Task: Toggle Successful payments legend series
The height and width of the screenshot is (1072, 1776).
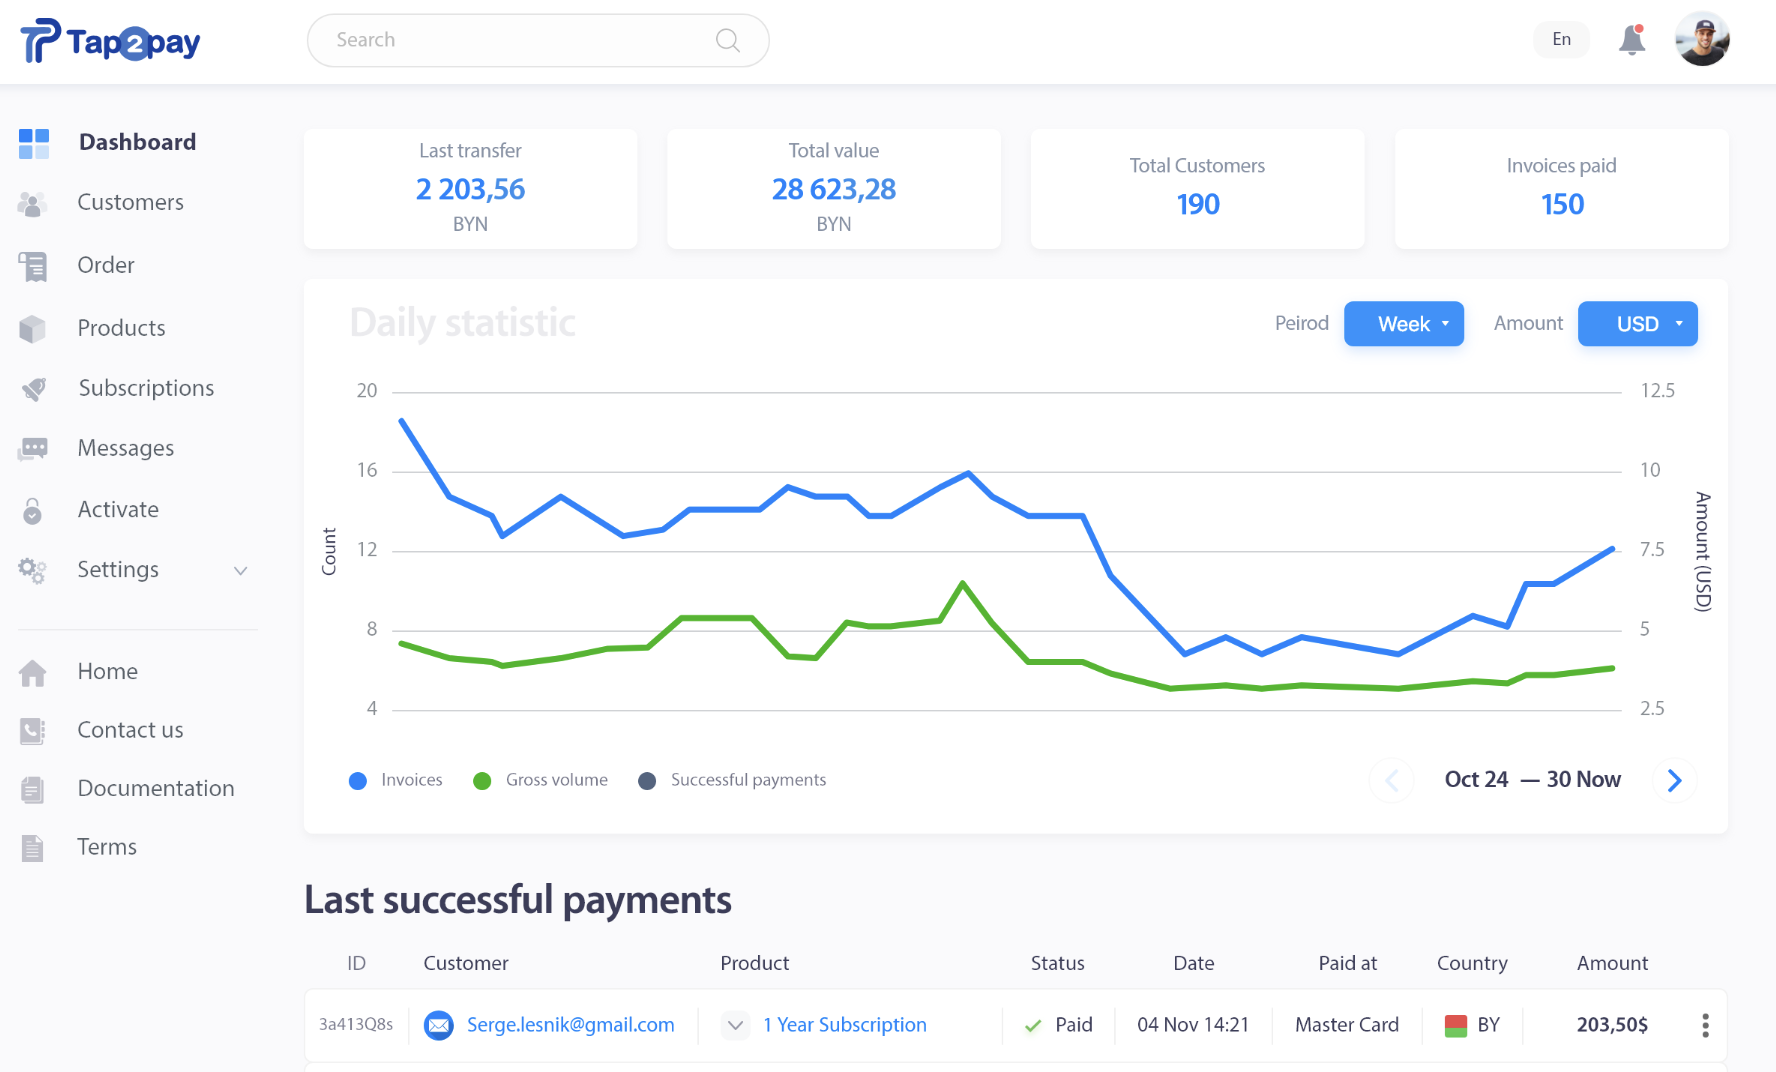Action: click(732, 780)
